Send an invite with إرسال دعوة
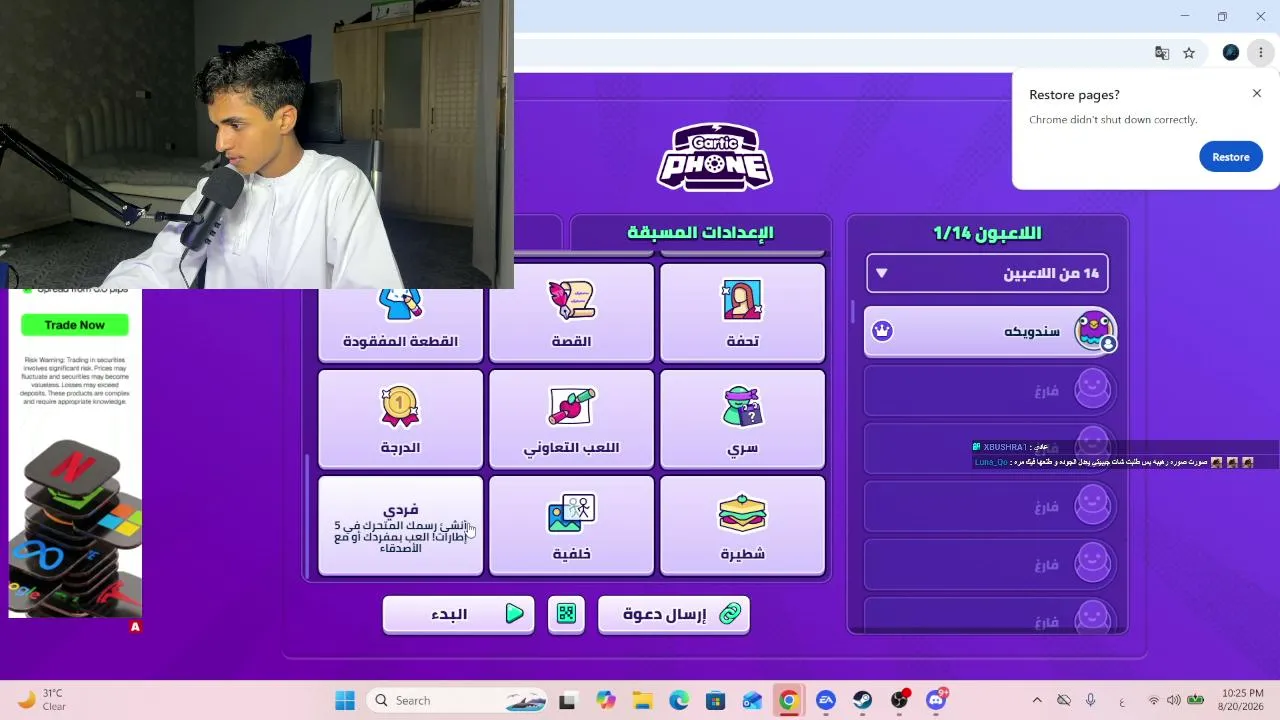The image size is (1280, 720). (x=673, y=614)
